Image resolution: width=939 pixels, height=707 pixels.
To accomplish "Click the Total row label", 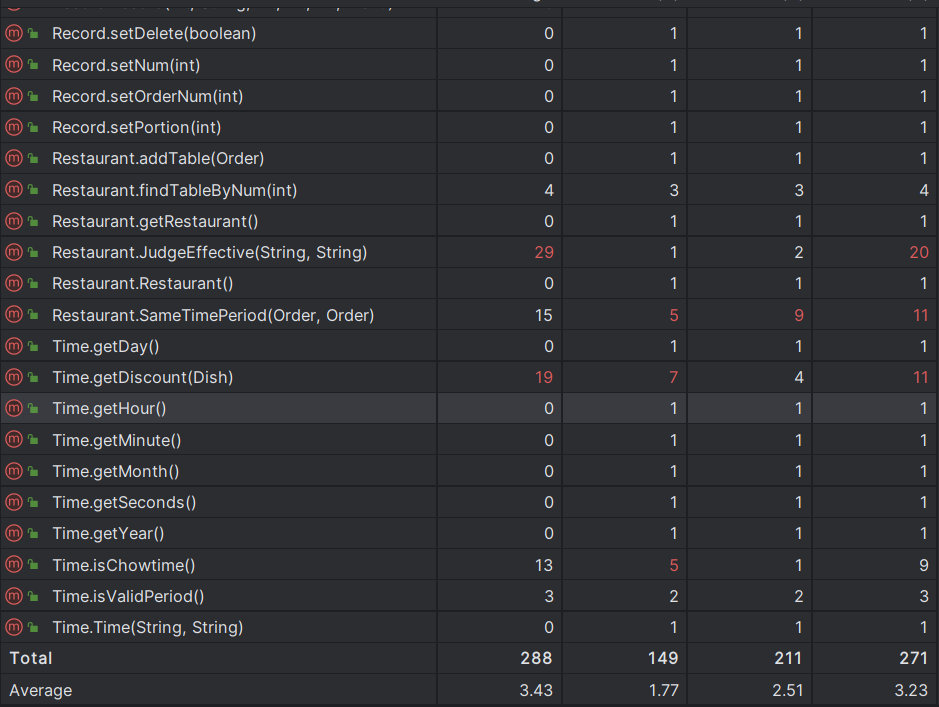I will point(31,658).
